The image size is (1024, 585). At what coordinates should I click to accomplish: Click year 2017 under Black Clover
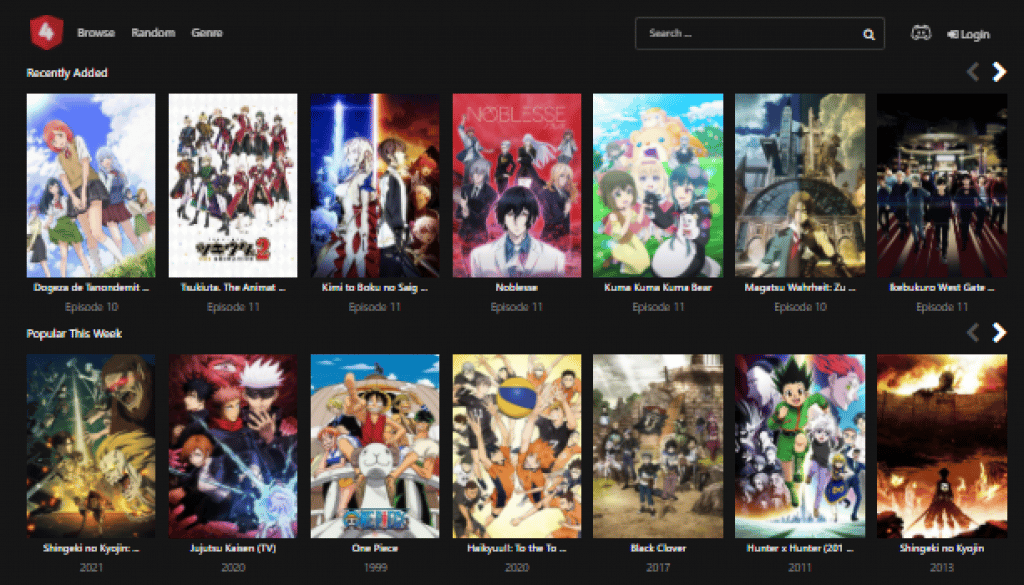point(658,568)
